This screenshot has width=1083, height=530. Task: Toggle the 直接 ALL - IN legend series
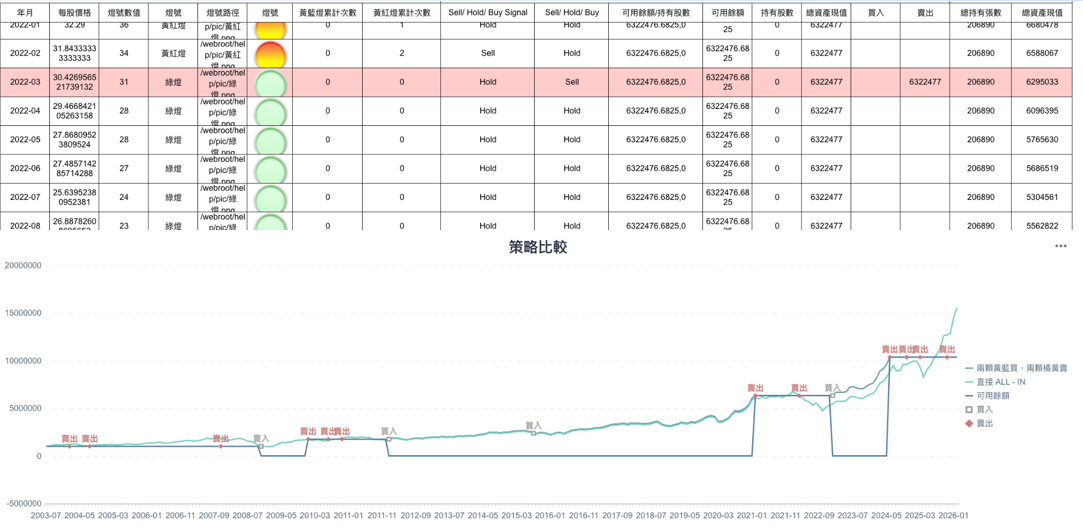pos(1000,382)
